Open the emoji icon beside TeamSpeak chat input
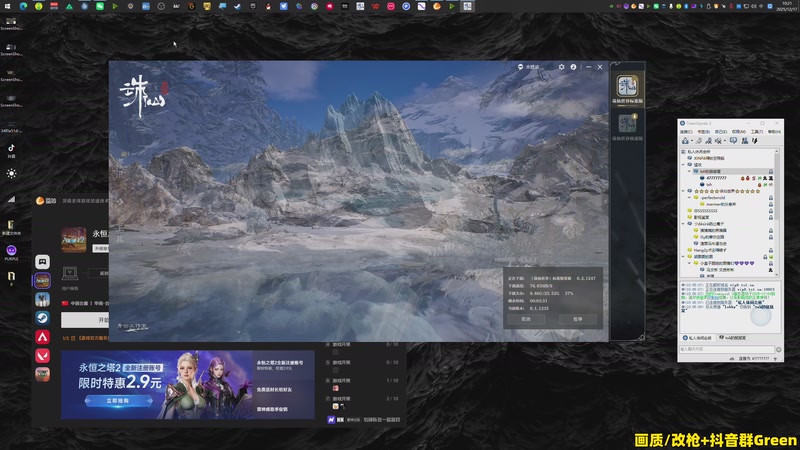The image size is (800, 450). 779,349
